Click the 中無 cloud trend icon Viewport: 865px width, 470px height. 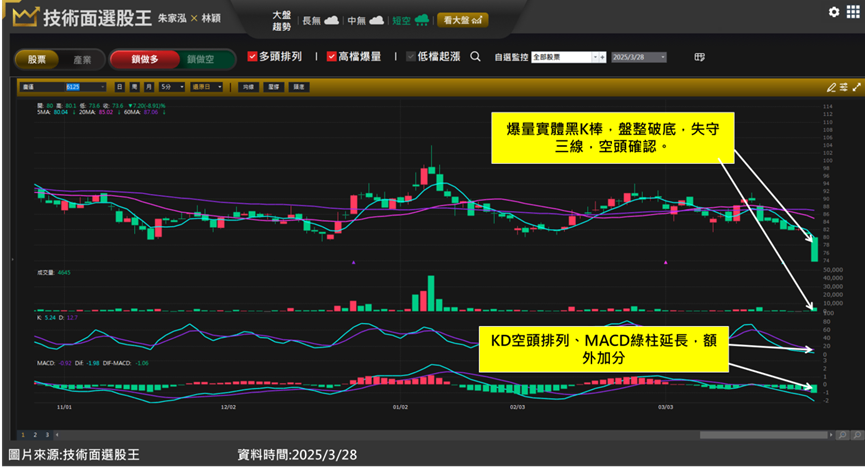tap(376, 20)
